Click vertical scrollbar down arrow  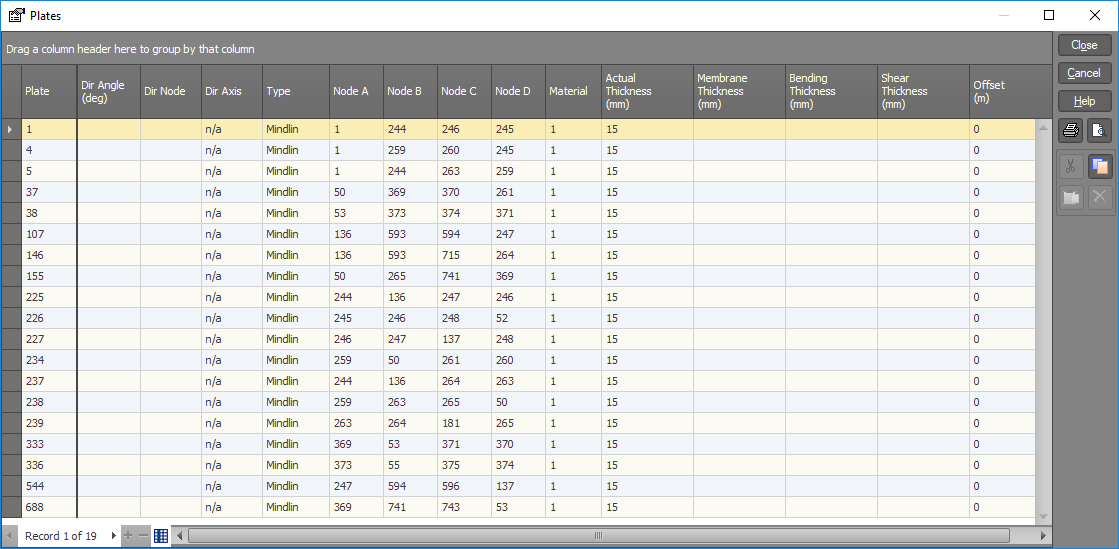click(x=1043, y=516)
